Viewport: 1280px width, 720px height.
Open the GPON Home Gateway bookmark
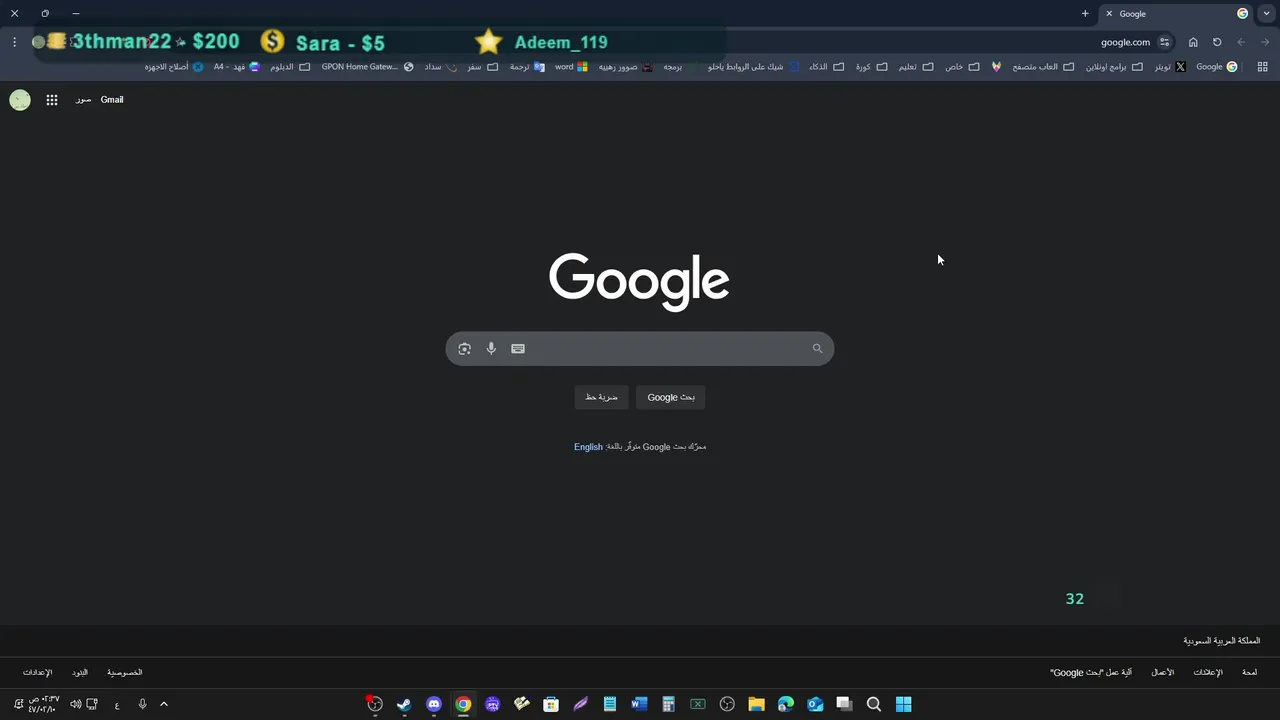tap(367, 67)
